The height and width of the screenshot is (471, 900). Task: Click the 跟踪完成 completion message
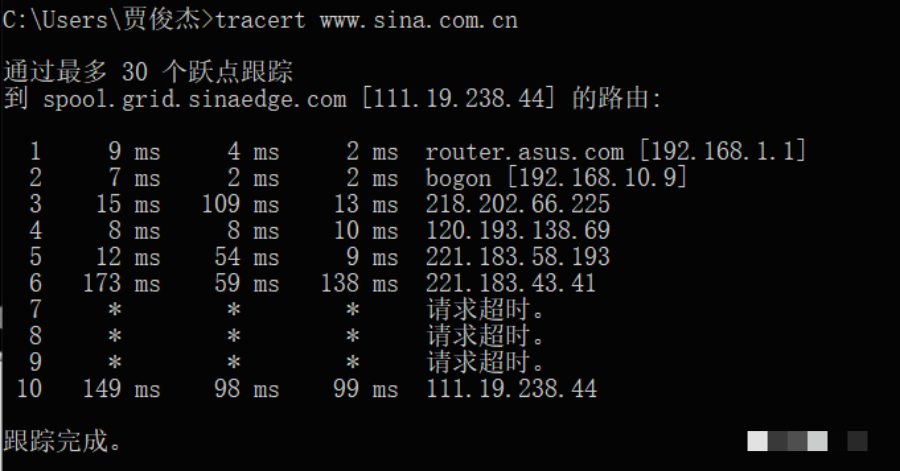(62, 440)
